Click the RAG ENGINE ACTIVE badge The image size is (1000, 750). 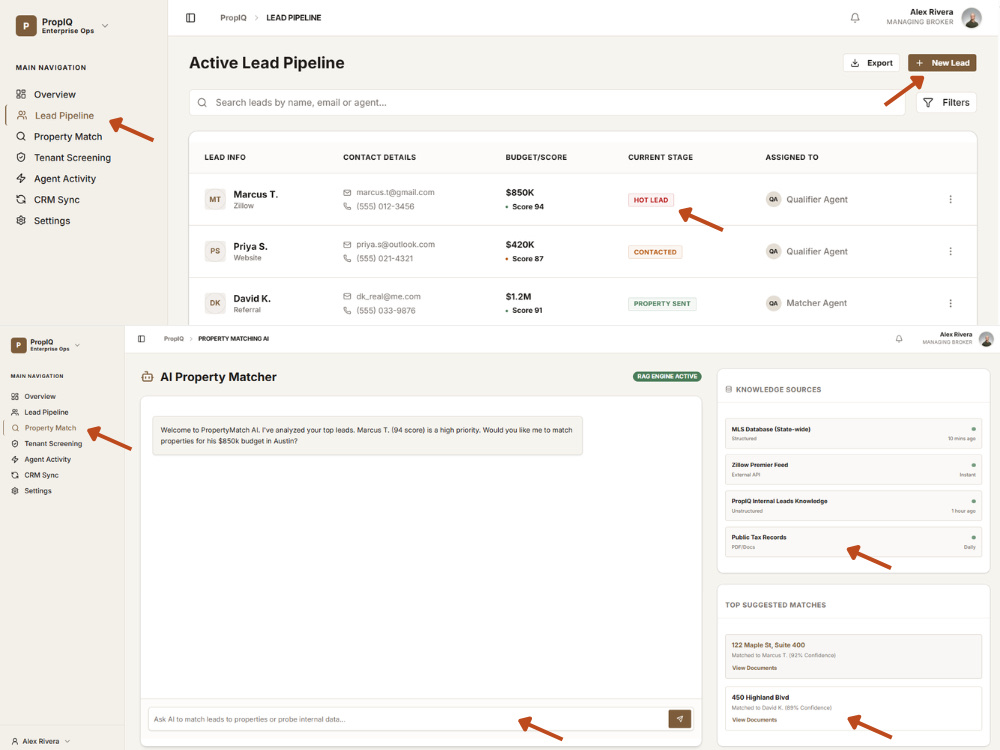coord(667,376)
